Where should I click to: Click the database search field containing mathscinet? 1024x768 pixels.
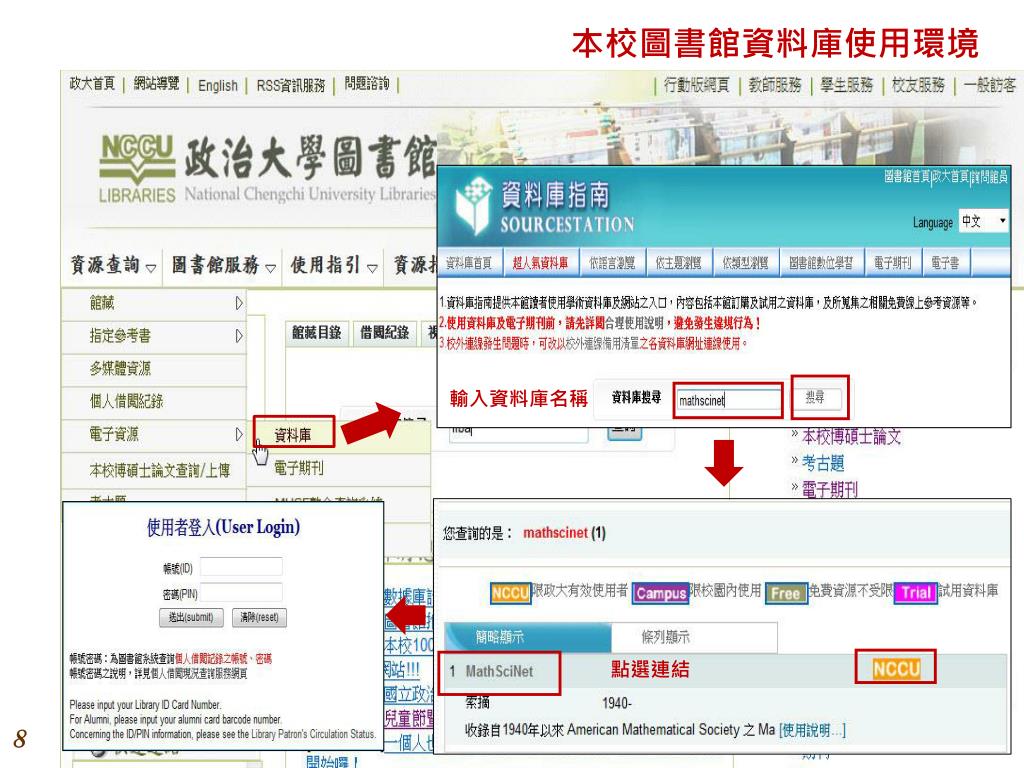[728, 400]
